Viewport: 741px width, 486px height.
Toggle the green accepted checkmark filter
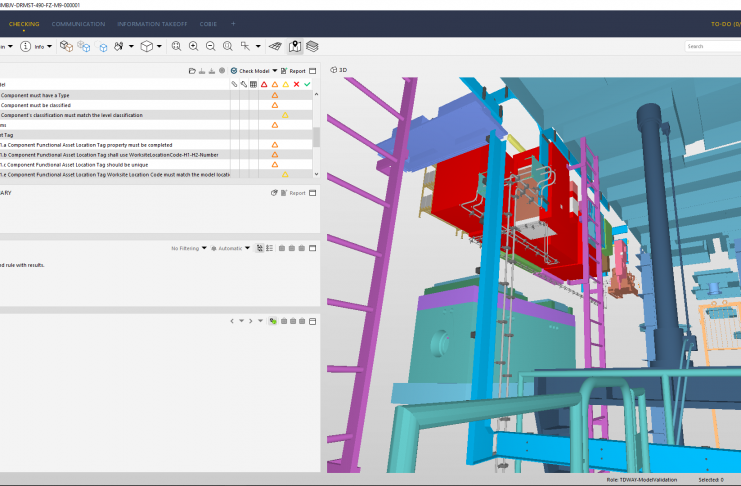click(x=307, y=84)
